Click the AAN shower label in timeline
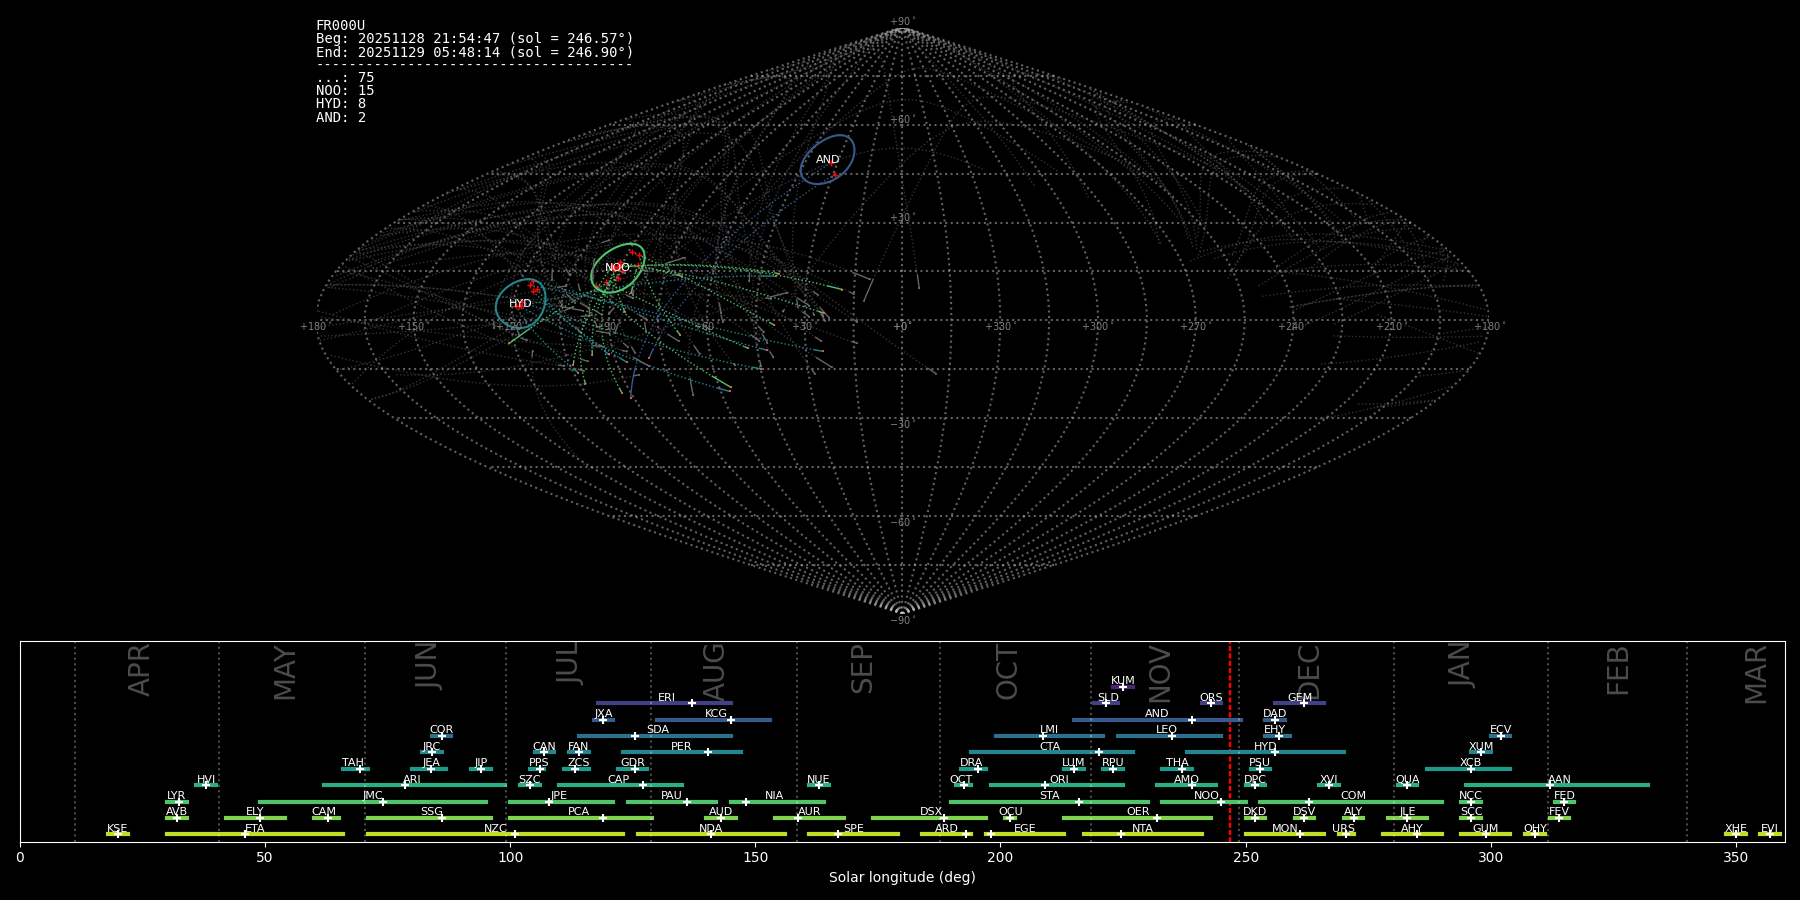This screenshot has width=1800, height=900. pyautogui.click(x=1559, y=780)
